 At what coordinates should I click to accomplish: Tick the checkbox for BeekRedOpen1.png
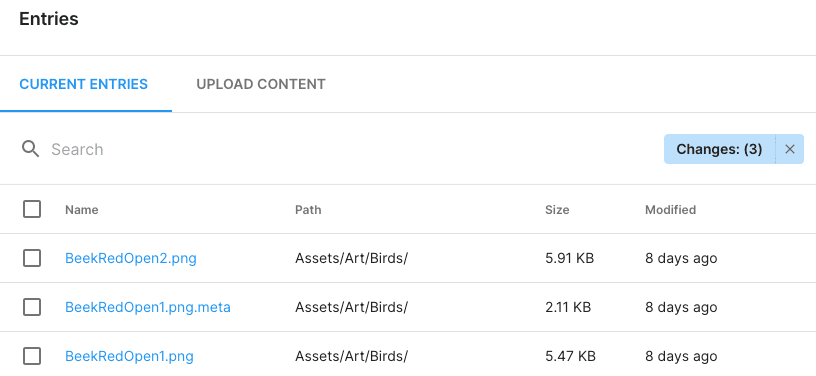pyautogui.click(x=32, y=356)
